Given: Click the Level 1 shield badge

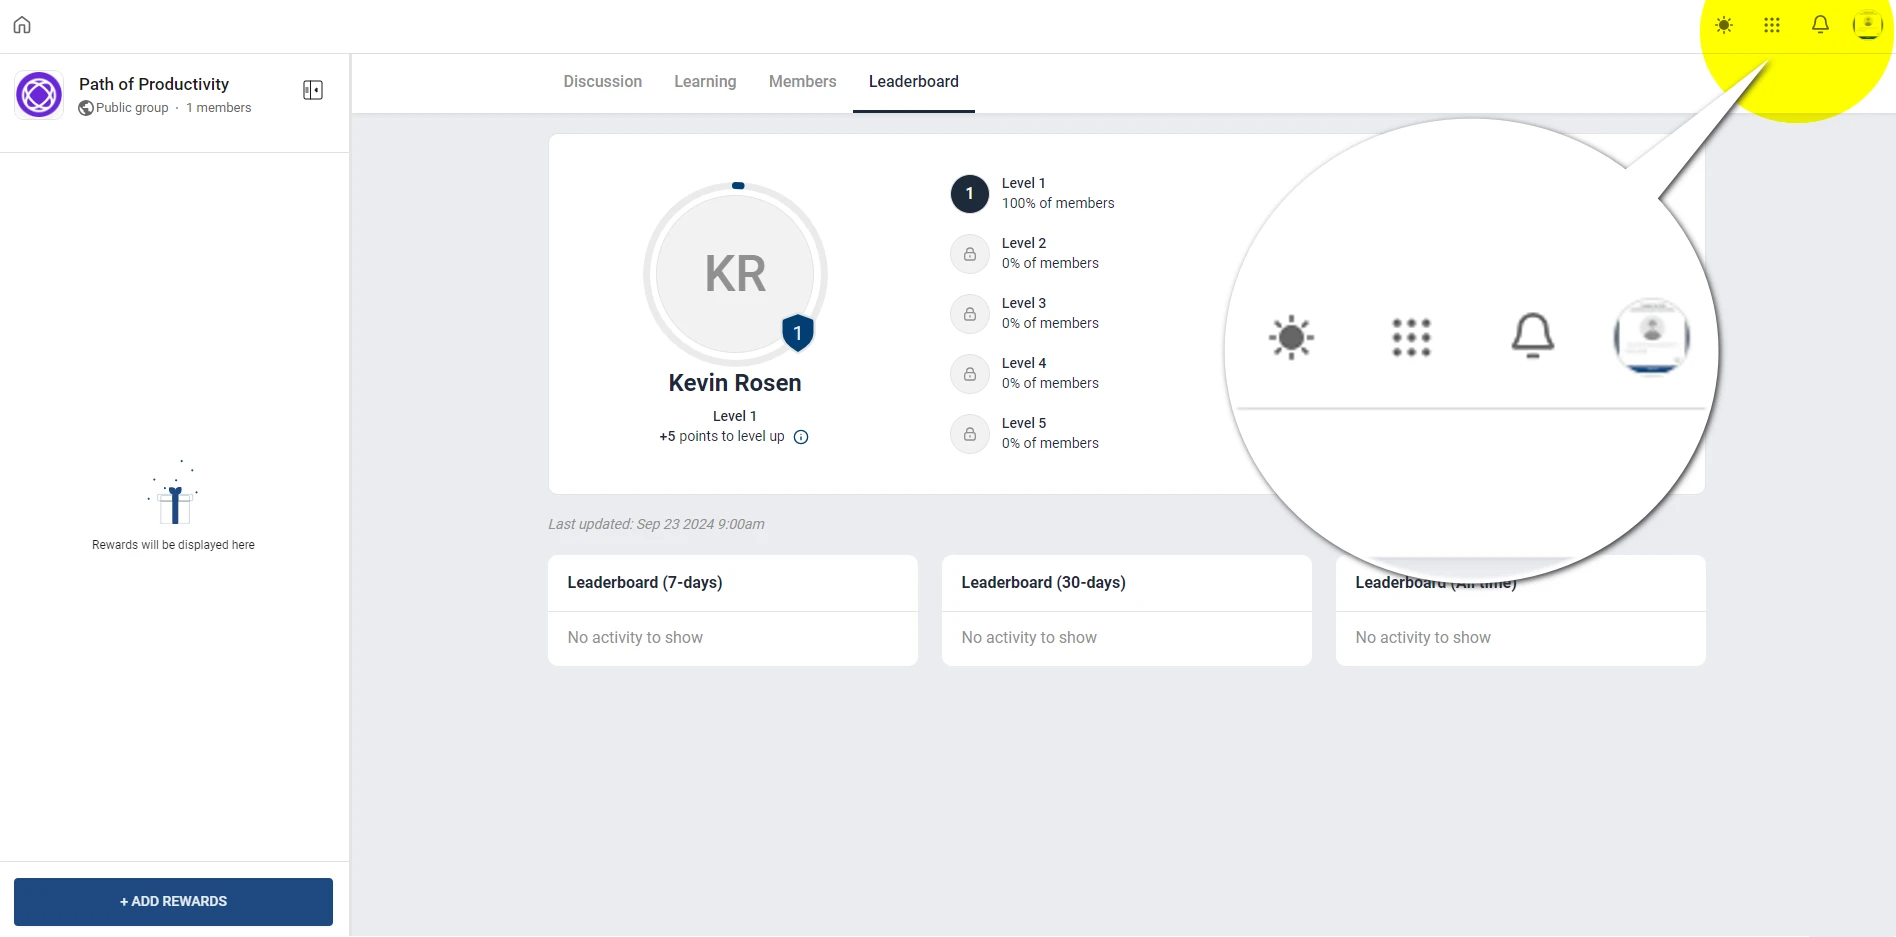Looking at the screenshot, I should (x=797, y=333).
